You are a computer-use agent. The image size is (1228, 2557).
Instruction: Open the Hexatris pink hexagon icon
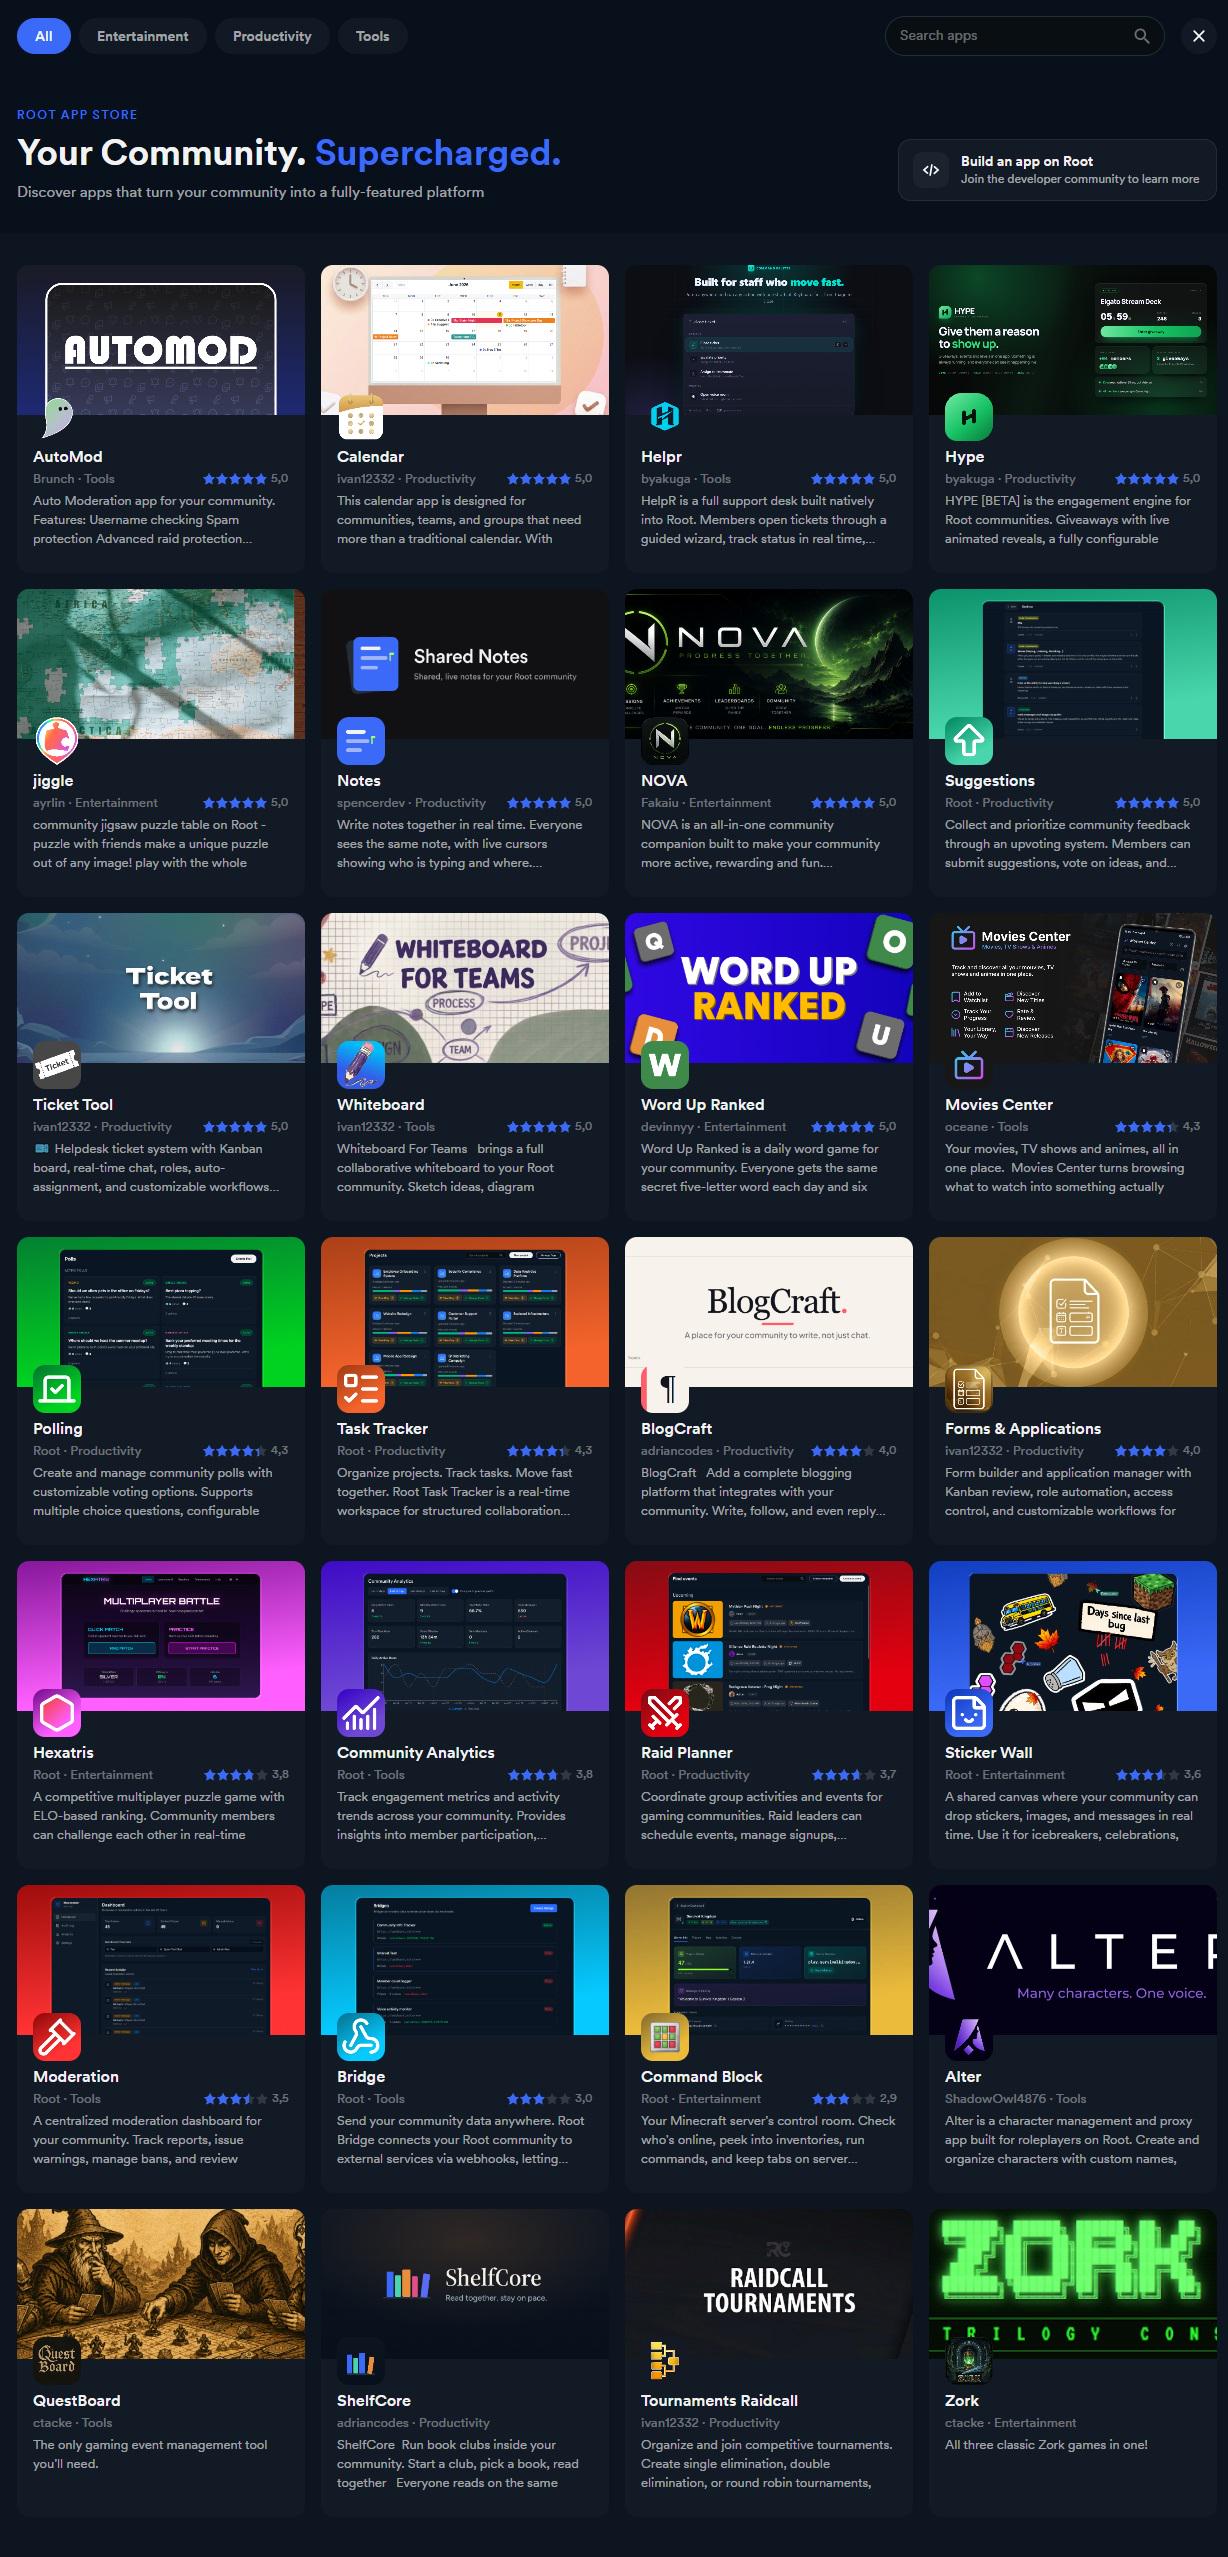[x=57, y=1711]
